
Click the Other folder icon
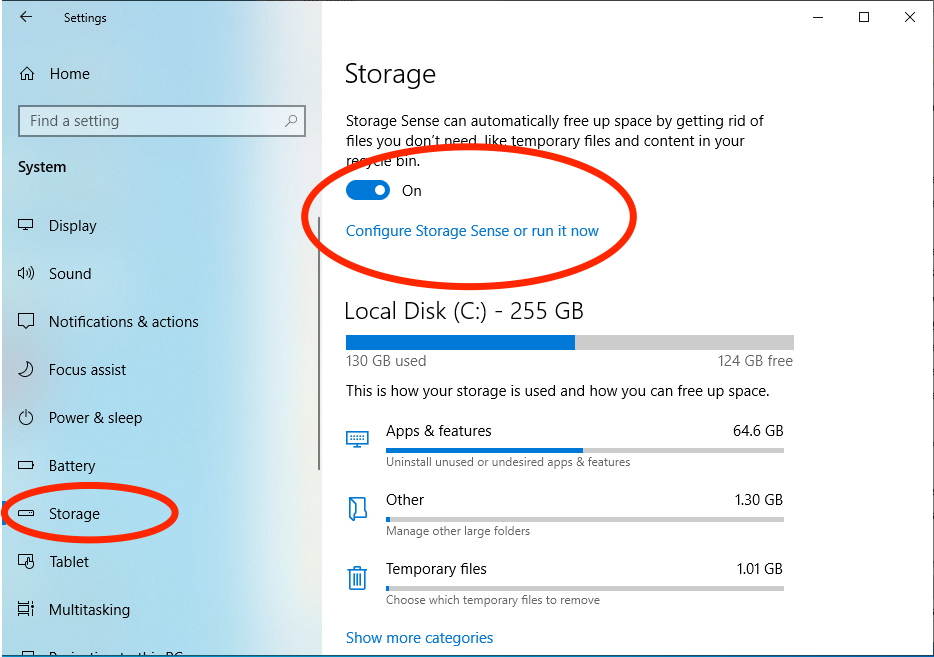(357, 509)
